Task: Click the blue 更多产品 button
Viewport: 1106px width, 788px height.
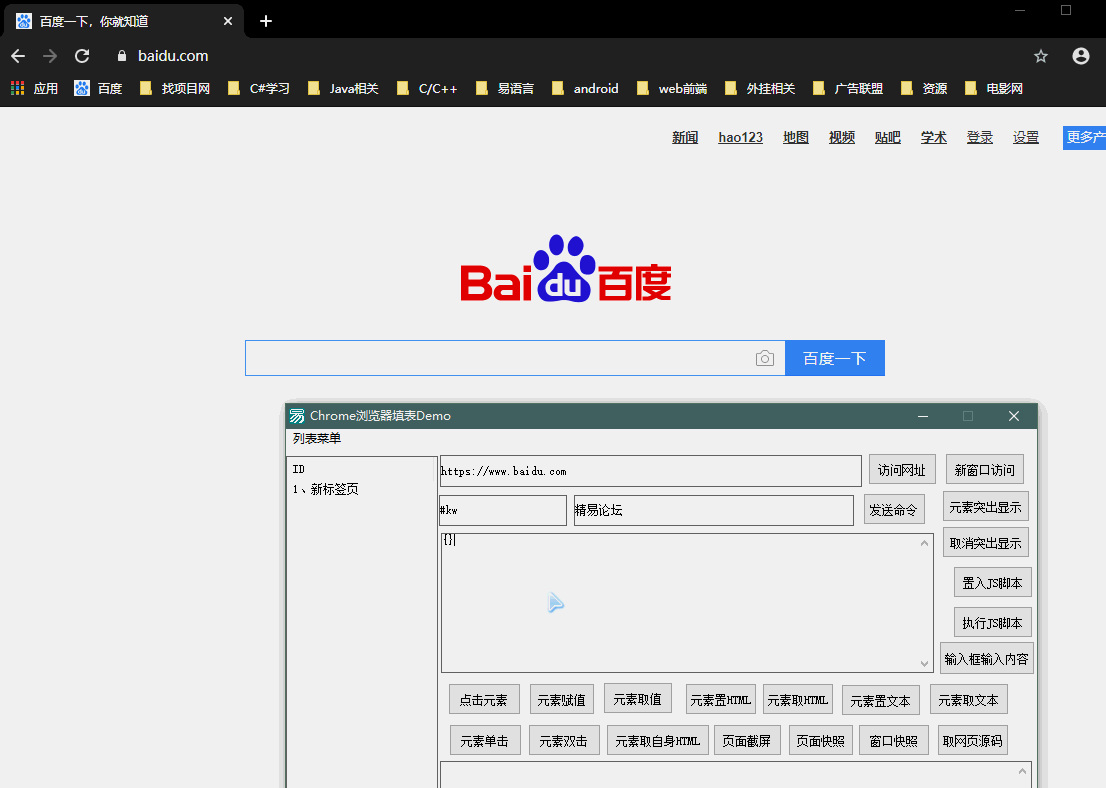Action: point(1084,138)
